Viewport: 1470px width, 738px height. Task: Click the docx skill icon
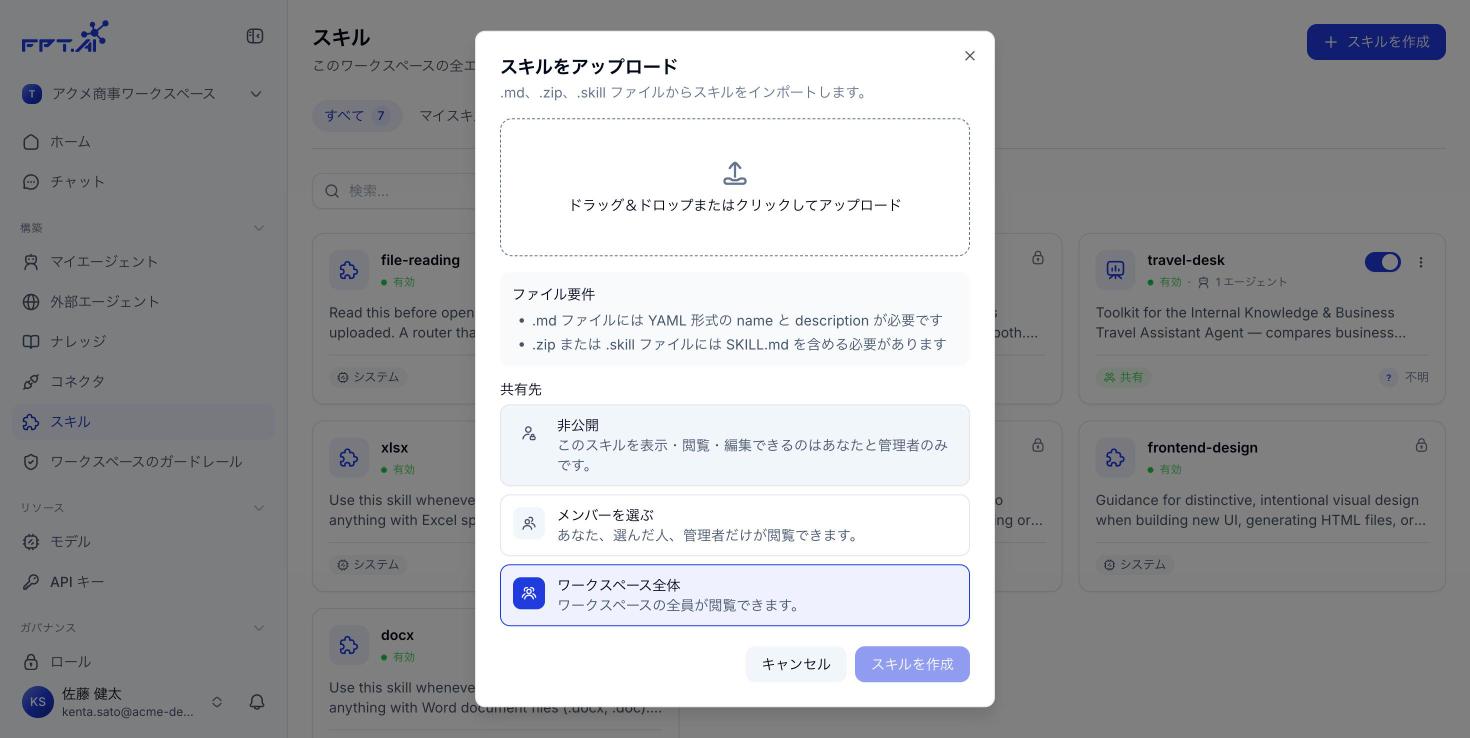[349, 645]
